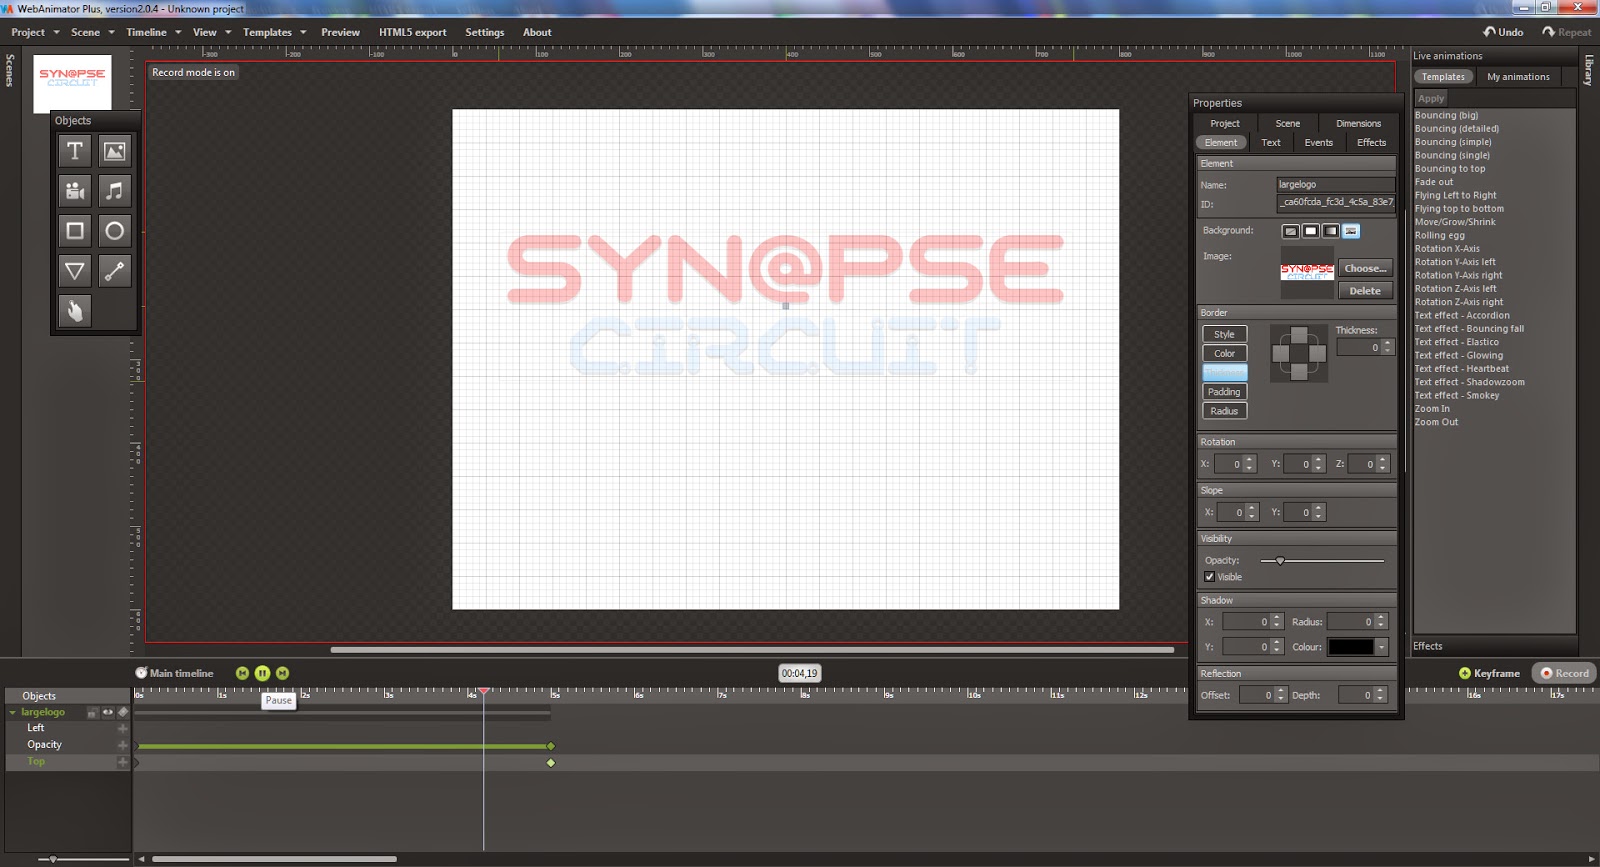This screenshot has height=867, width=1600.
Task: Collapse the largelogo layer tree
Action: point(13,712)
